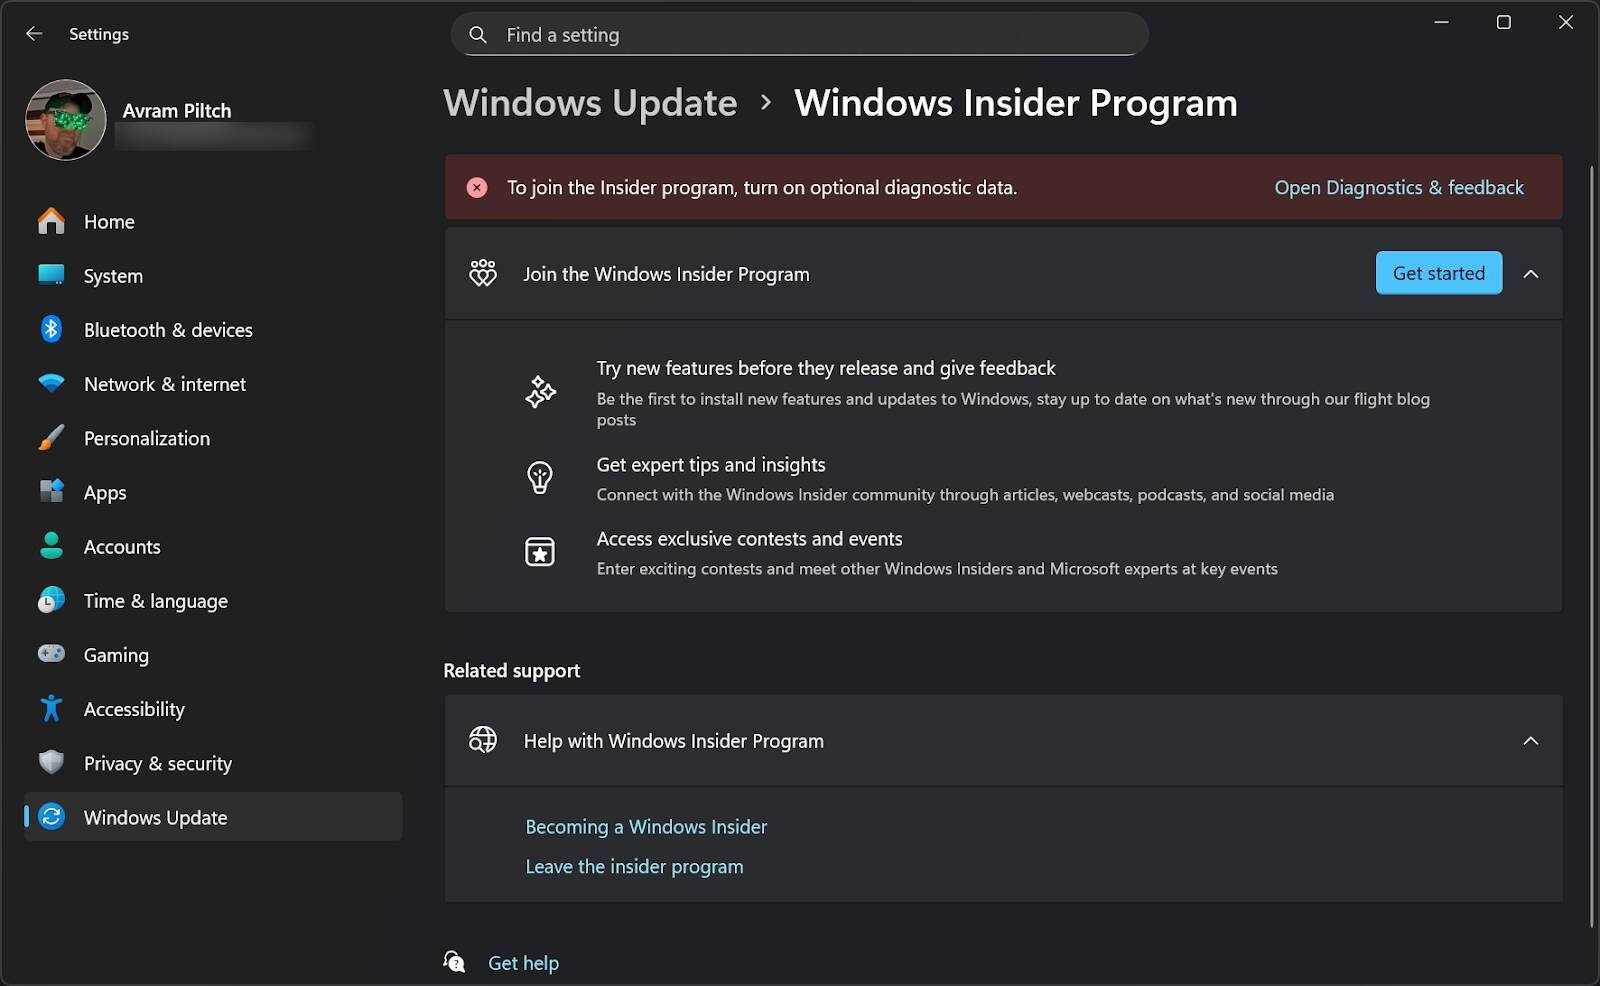Go to Windows Update breadcrumb

click(x=590, y=103)
